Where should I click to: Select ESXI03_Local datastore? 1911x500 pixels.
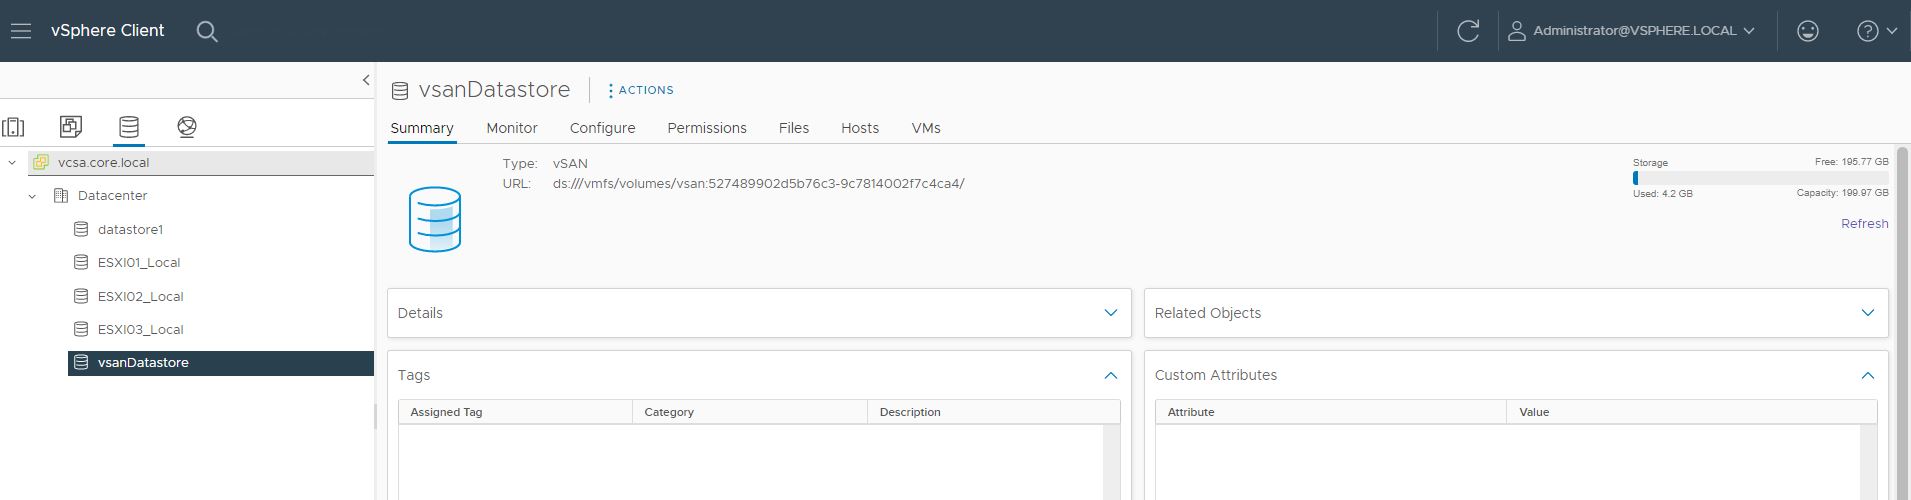pyautogui.click(x=140, y=329)
